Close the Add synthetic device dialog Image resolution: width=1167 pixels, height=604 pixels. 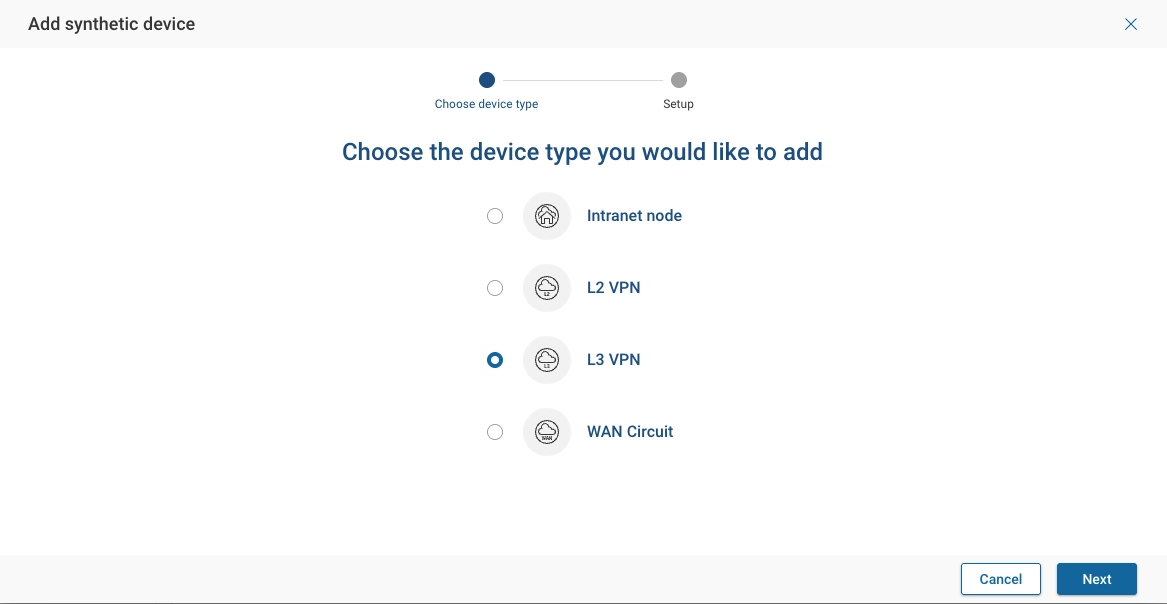point(1131,24)
